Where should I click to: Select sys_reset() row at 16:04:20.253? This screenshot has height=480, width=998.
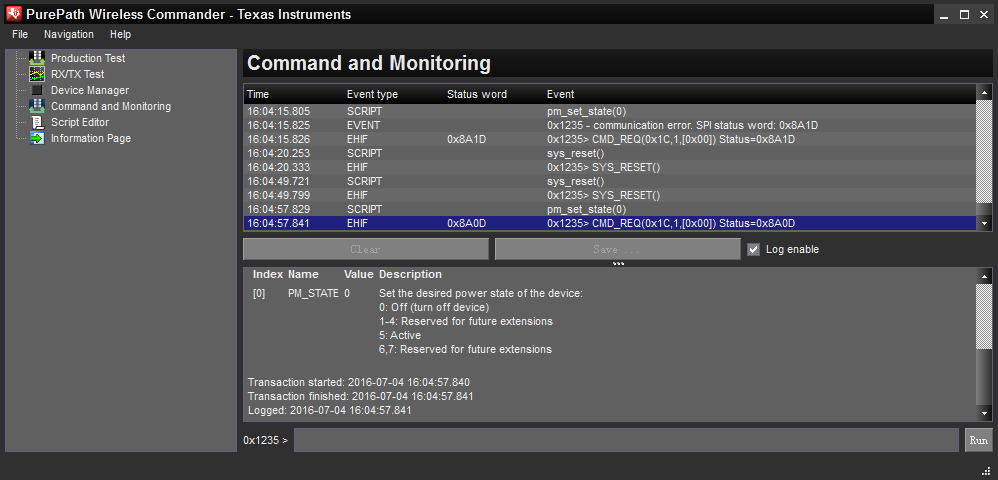click(610, 153)
